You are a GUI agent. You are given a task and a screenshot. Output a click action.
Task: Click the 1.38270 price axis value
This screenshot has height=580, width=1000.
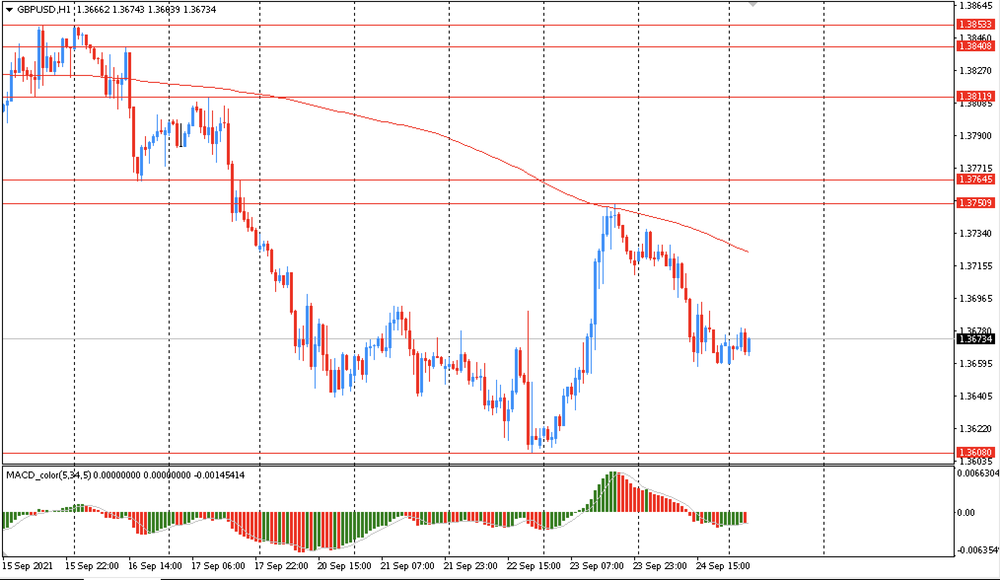pos(976,71)
